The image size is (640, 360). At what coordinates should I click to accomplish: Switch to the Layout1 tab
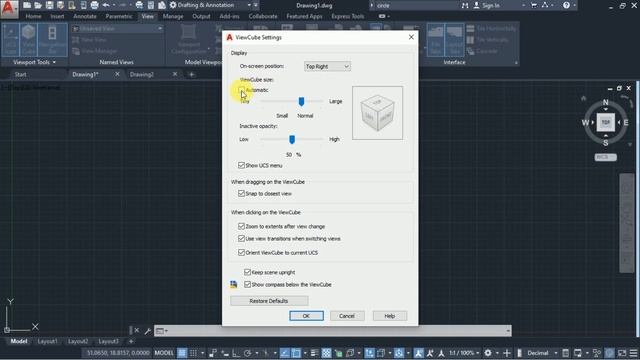(47, 341)
